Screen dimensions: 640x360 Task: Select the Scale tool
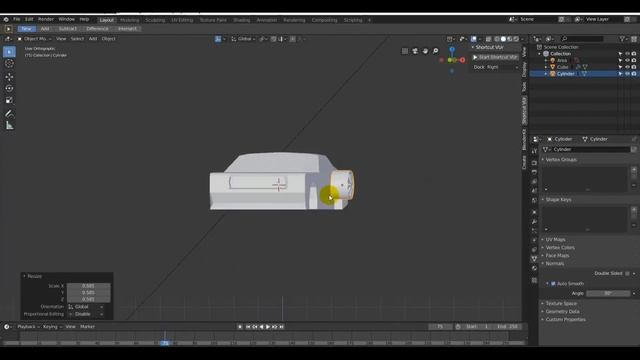[9, 100]
